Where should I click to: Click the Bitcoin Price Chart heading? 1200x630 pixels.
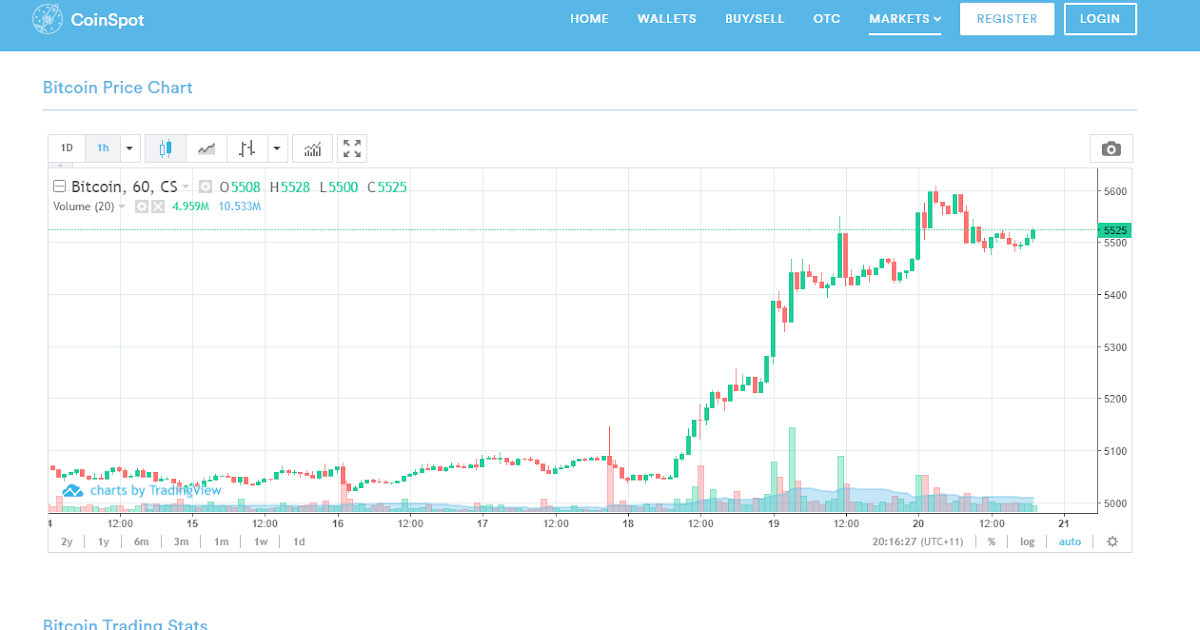[118, 87]
